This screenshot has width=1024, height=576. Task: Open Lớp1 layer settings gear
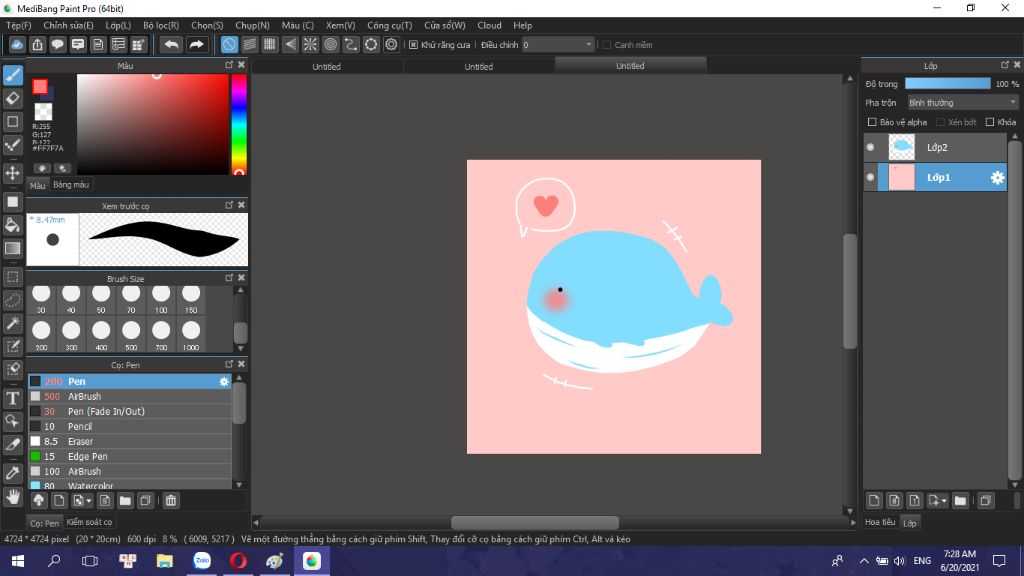(997, 177)
